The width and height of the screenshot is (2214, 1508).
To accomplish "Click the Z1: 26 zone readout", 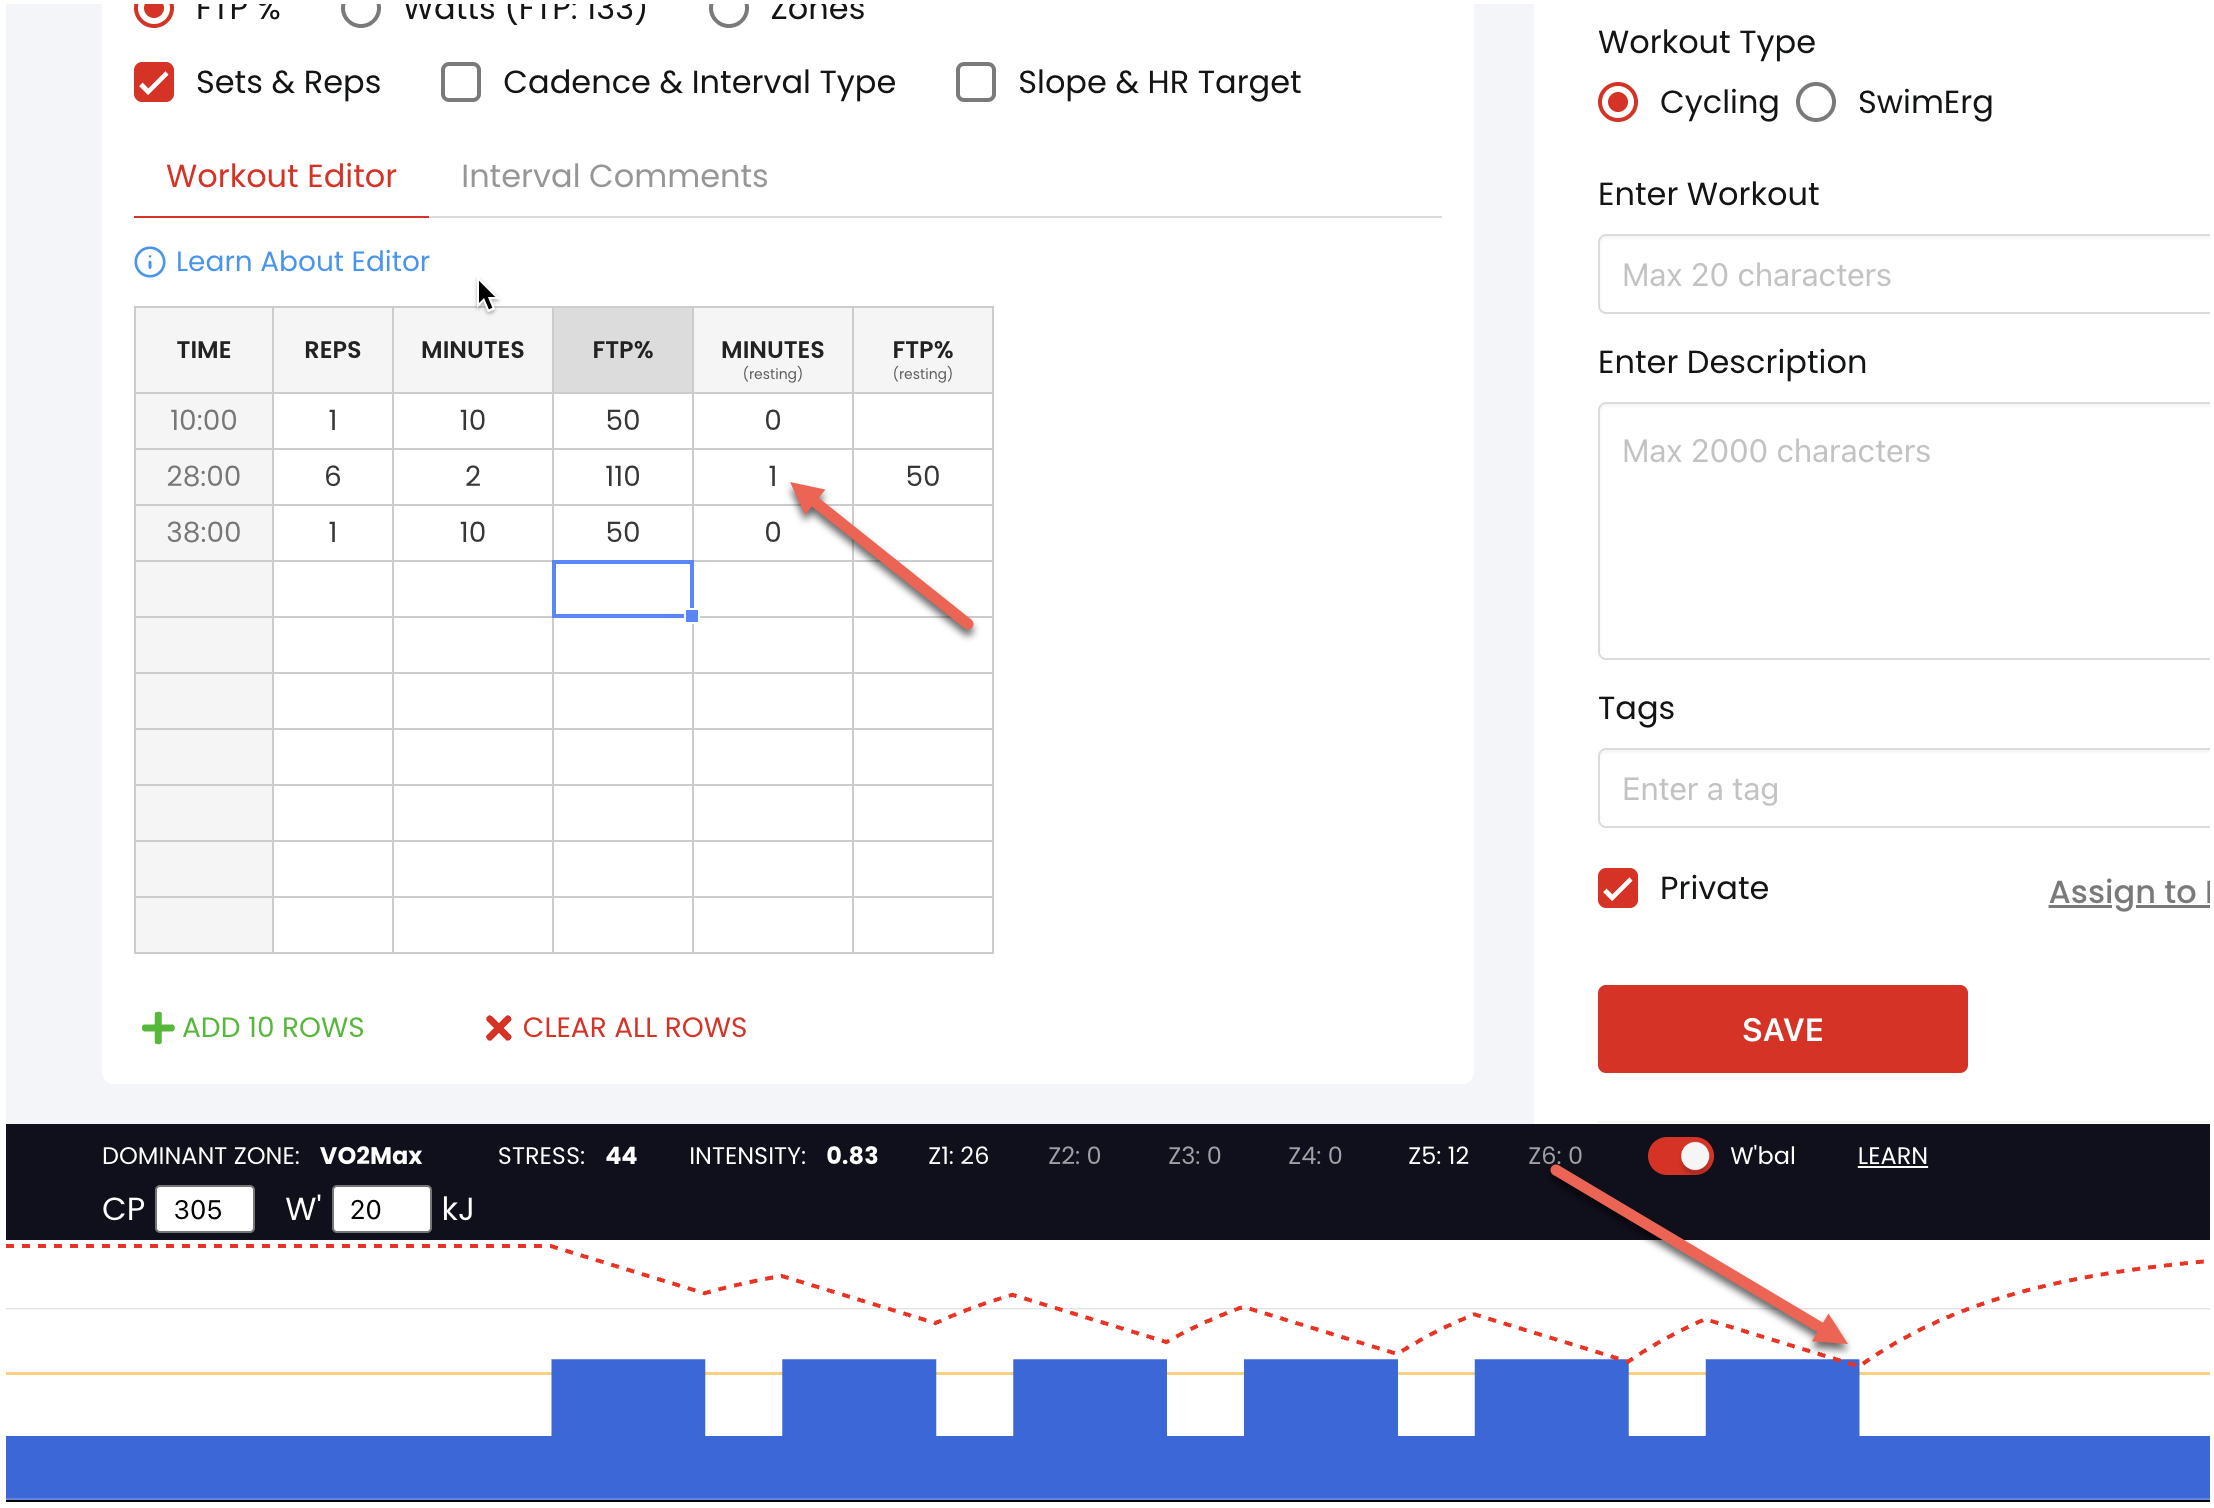I will tap(958, 1156).
